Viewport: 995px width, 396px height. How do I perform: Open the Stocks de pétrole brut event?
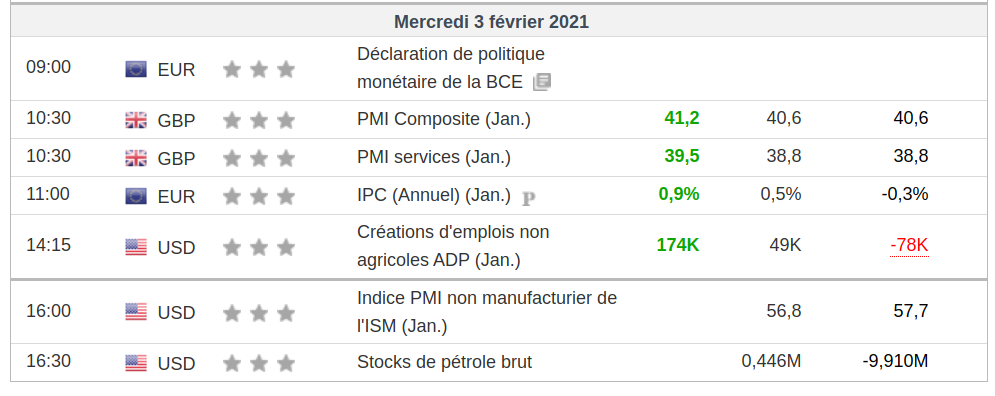(444, 362)
